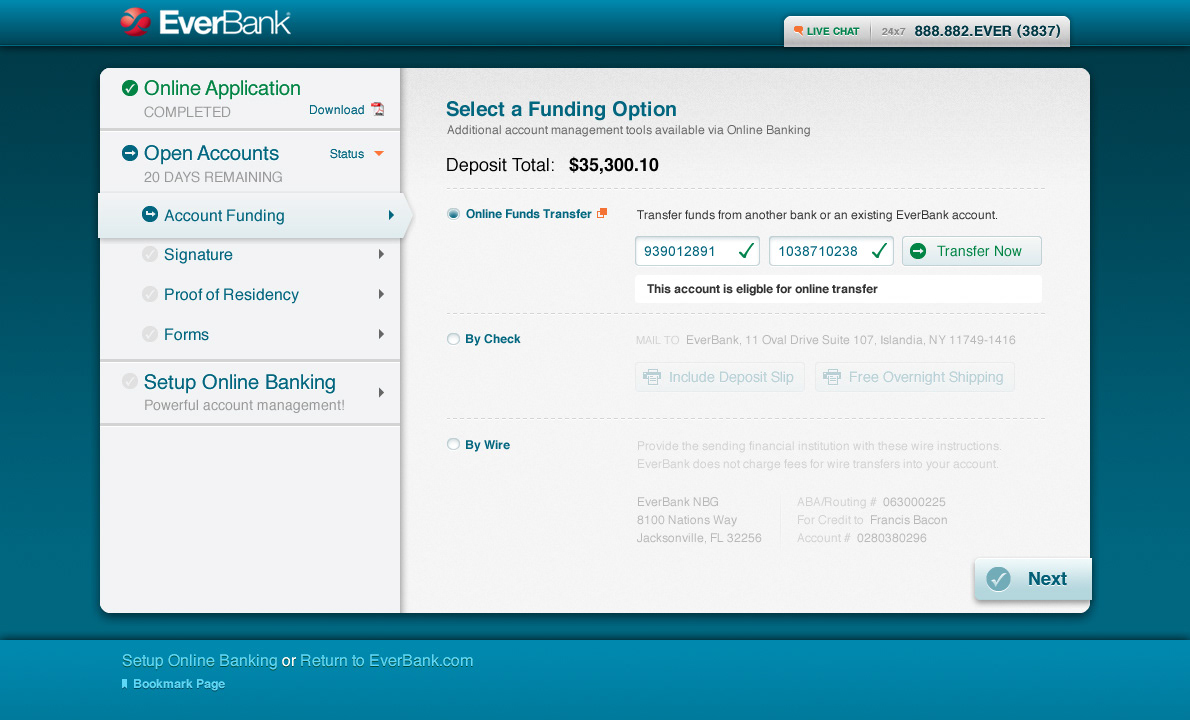Expand the Account Funding arrow

391,215
